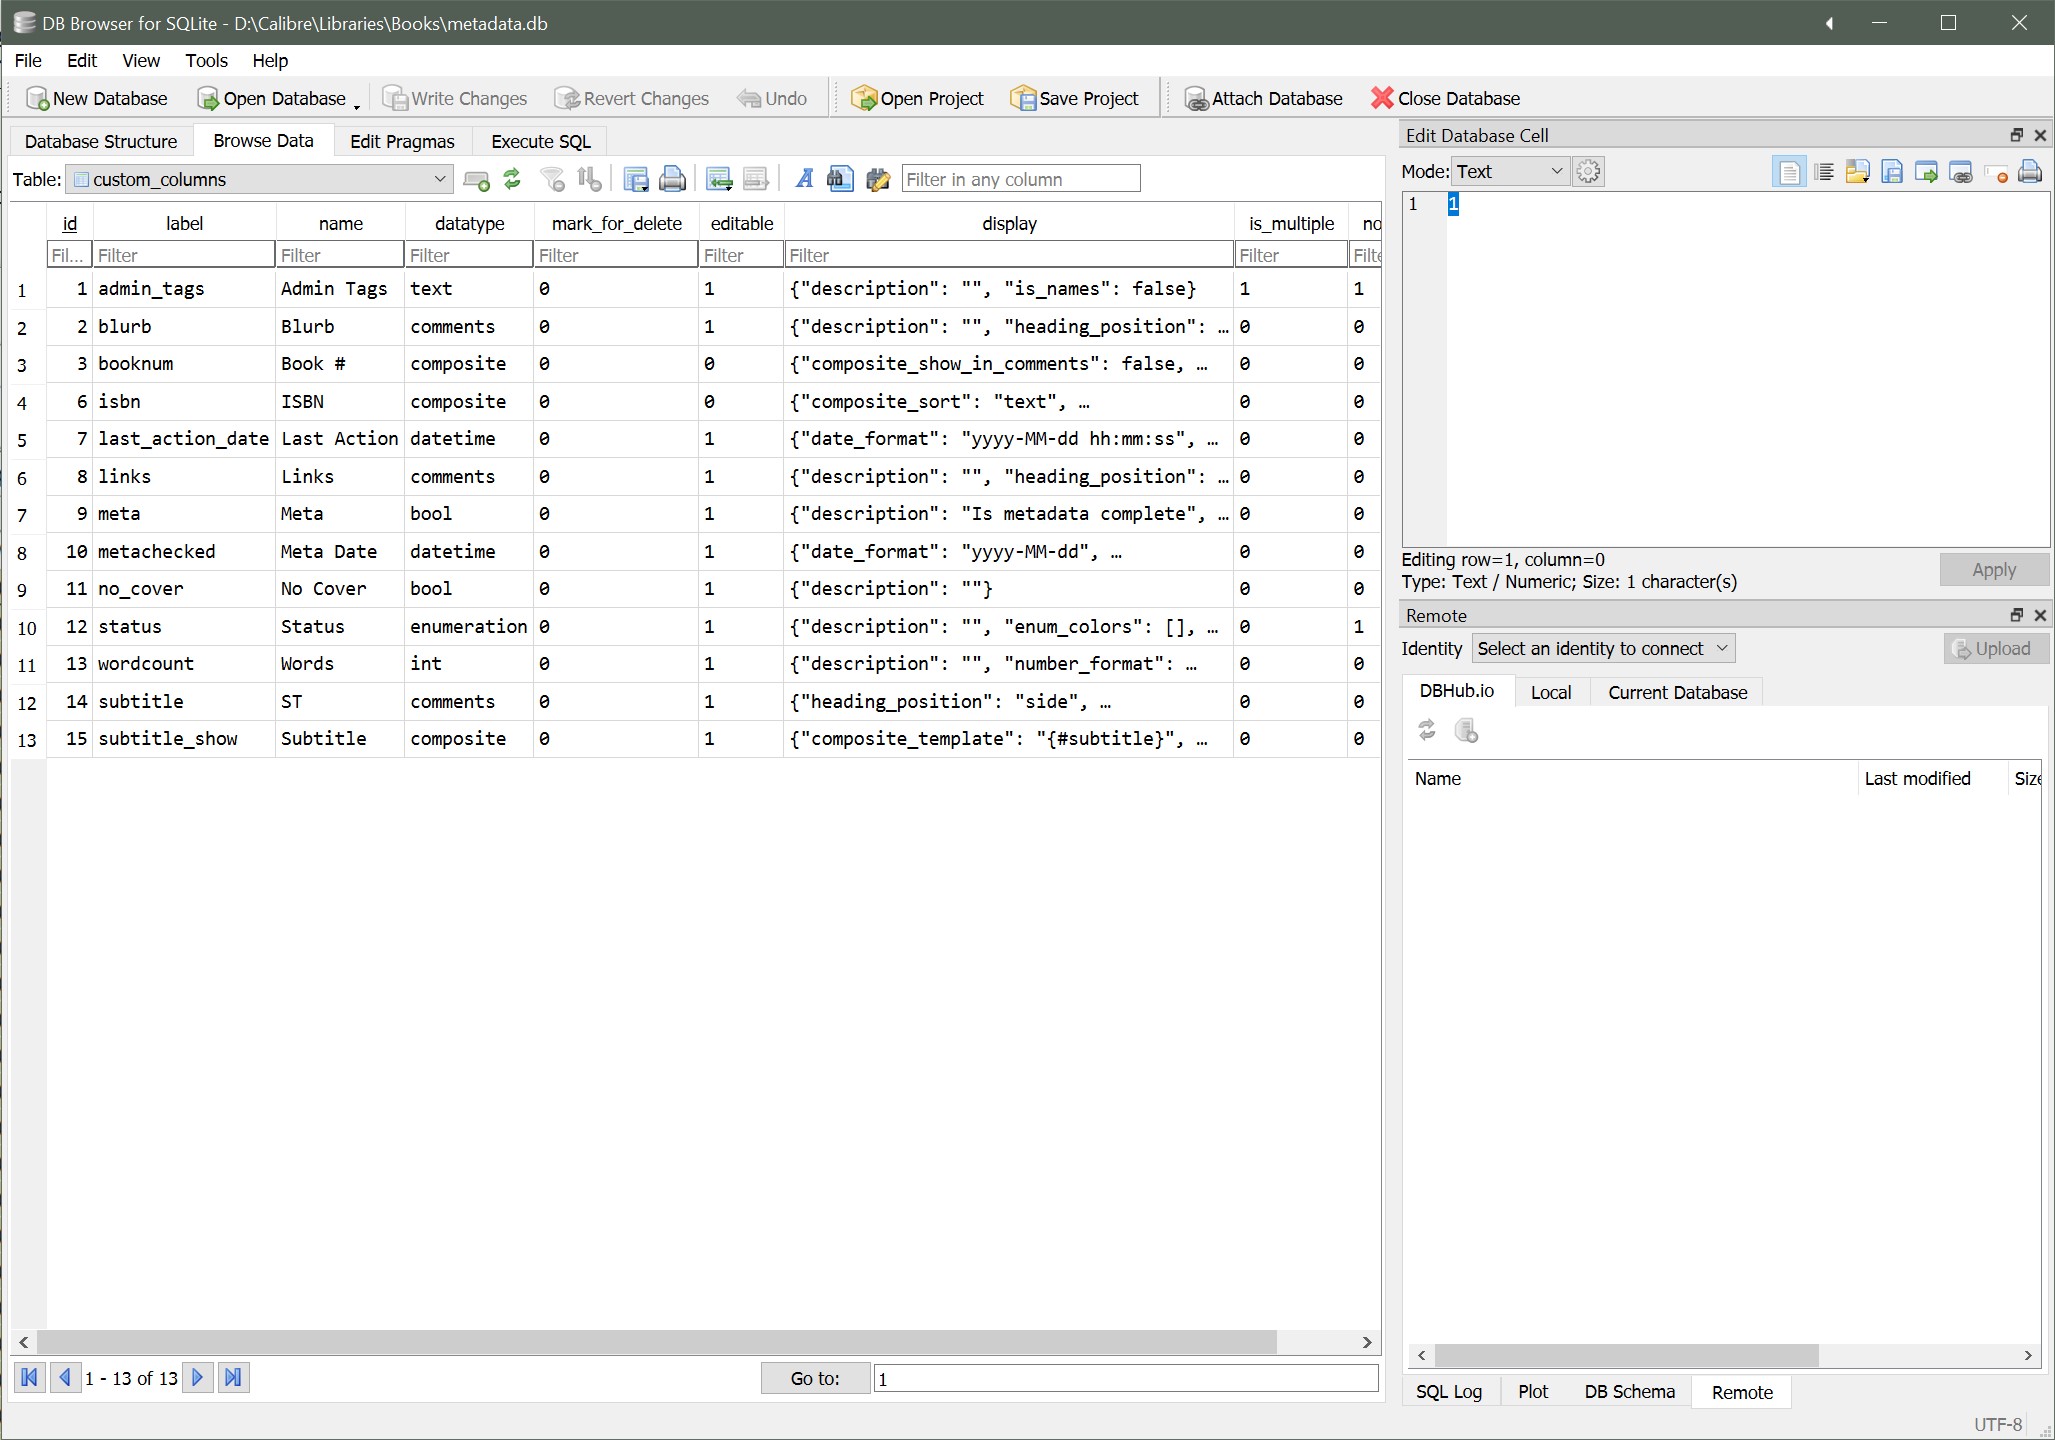Refresh the table data with green arrows
The width and height of the screenshot is (2055, 1440).
coord(512,180)
